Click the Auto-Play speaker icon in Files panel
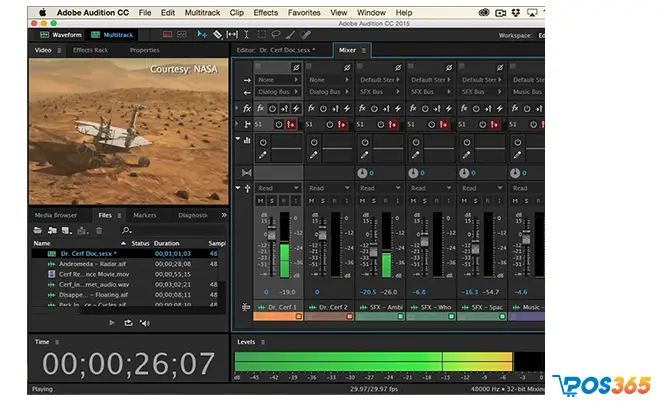 [145, 323]
